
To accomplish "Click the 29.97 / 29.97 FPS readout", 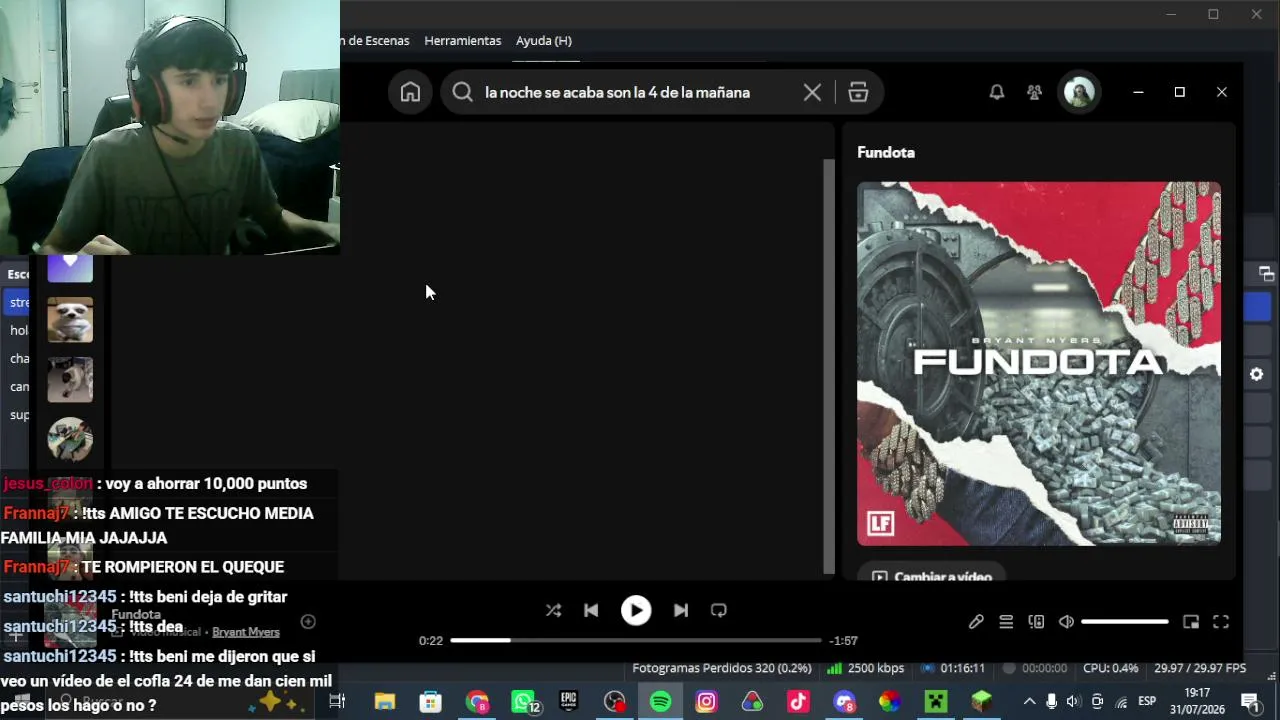I will coord(1200,668).
